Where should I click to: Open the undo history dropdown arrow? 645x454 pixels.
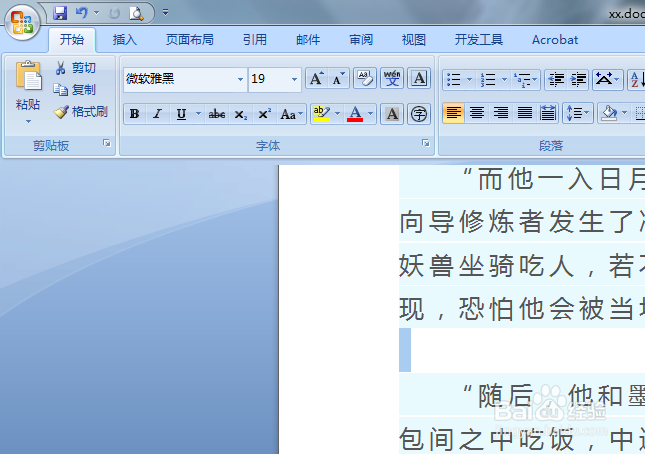(x=97, y=13)
